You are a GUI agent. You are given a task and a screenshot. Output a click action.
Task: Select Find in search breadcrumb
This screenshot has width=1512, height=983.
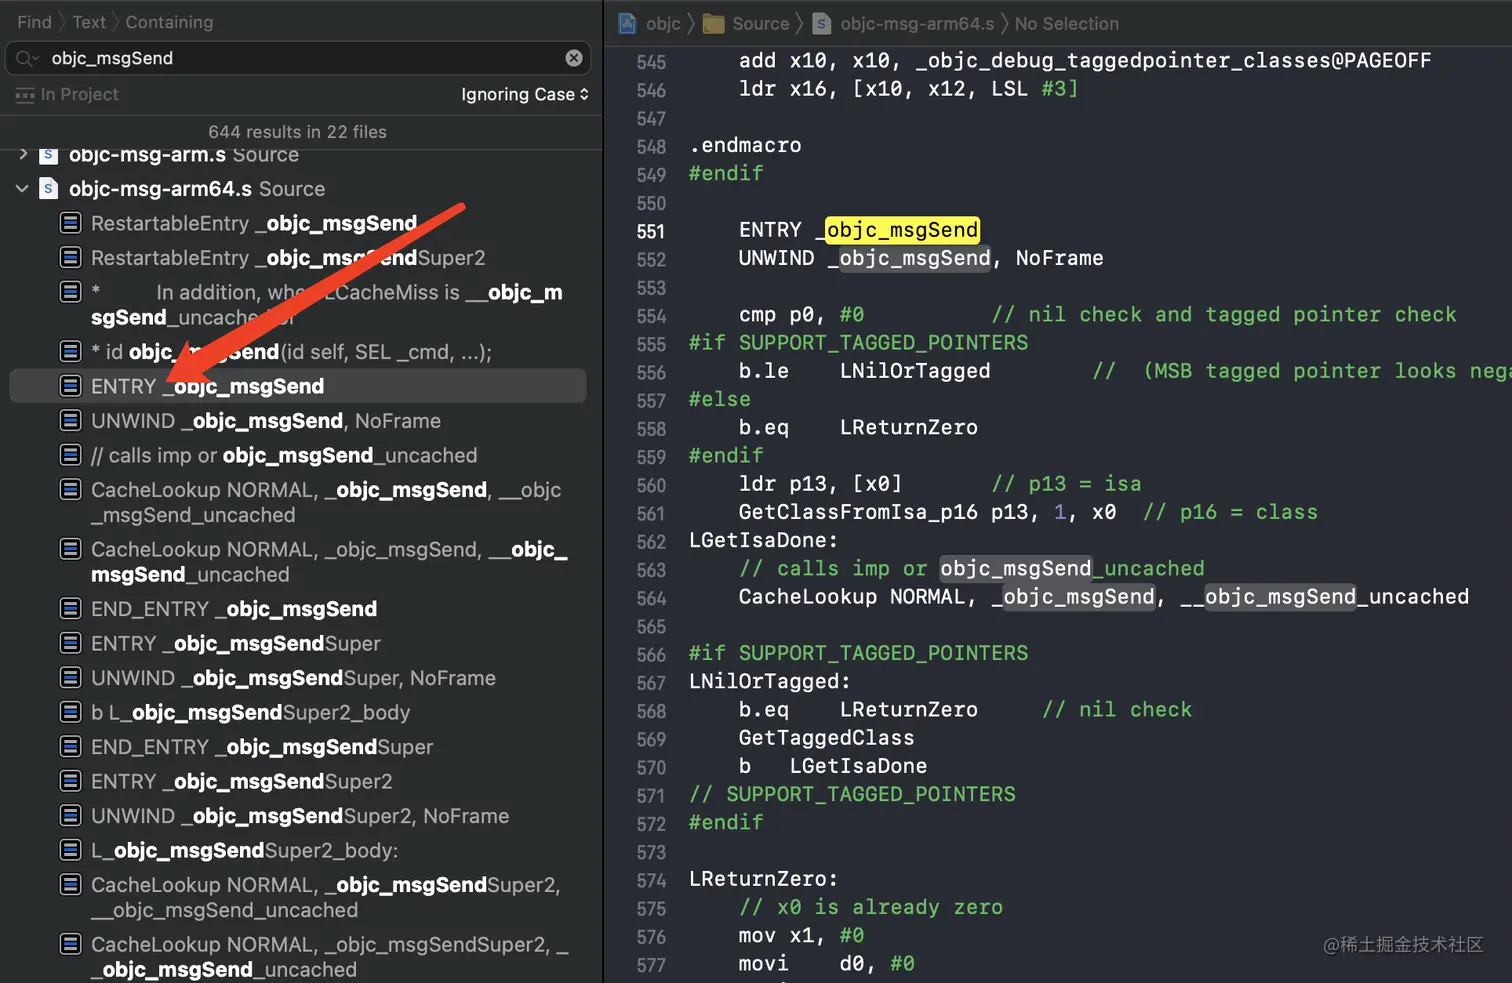coord(34,22)
